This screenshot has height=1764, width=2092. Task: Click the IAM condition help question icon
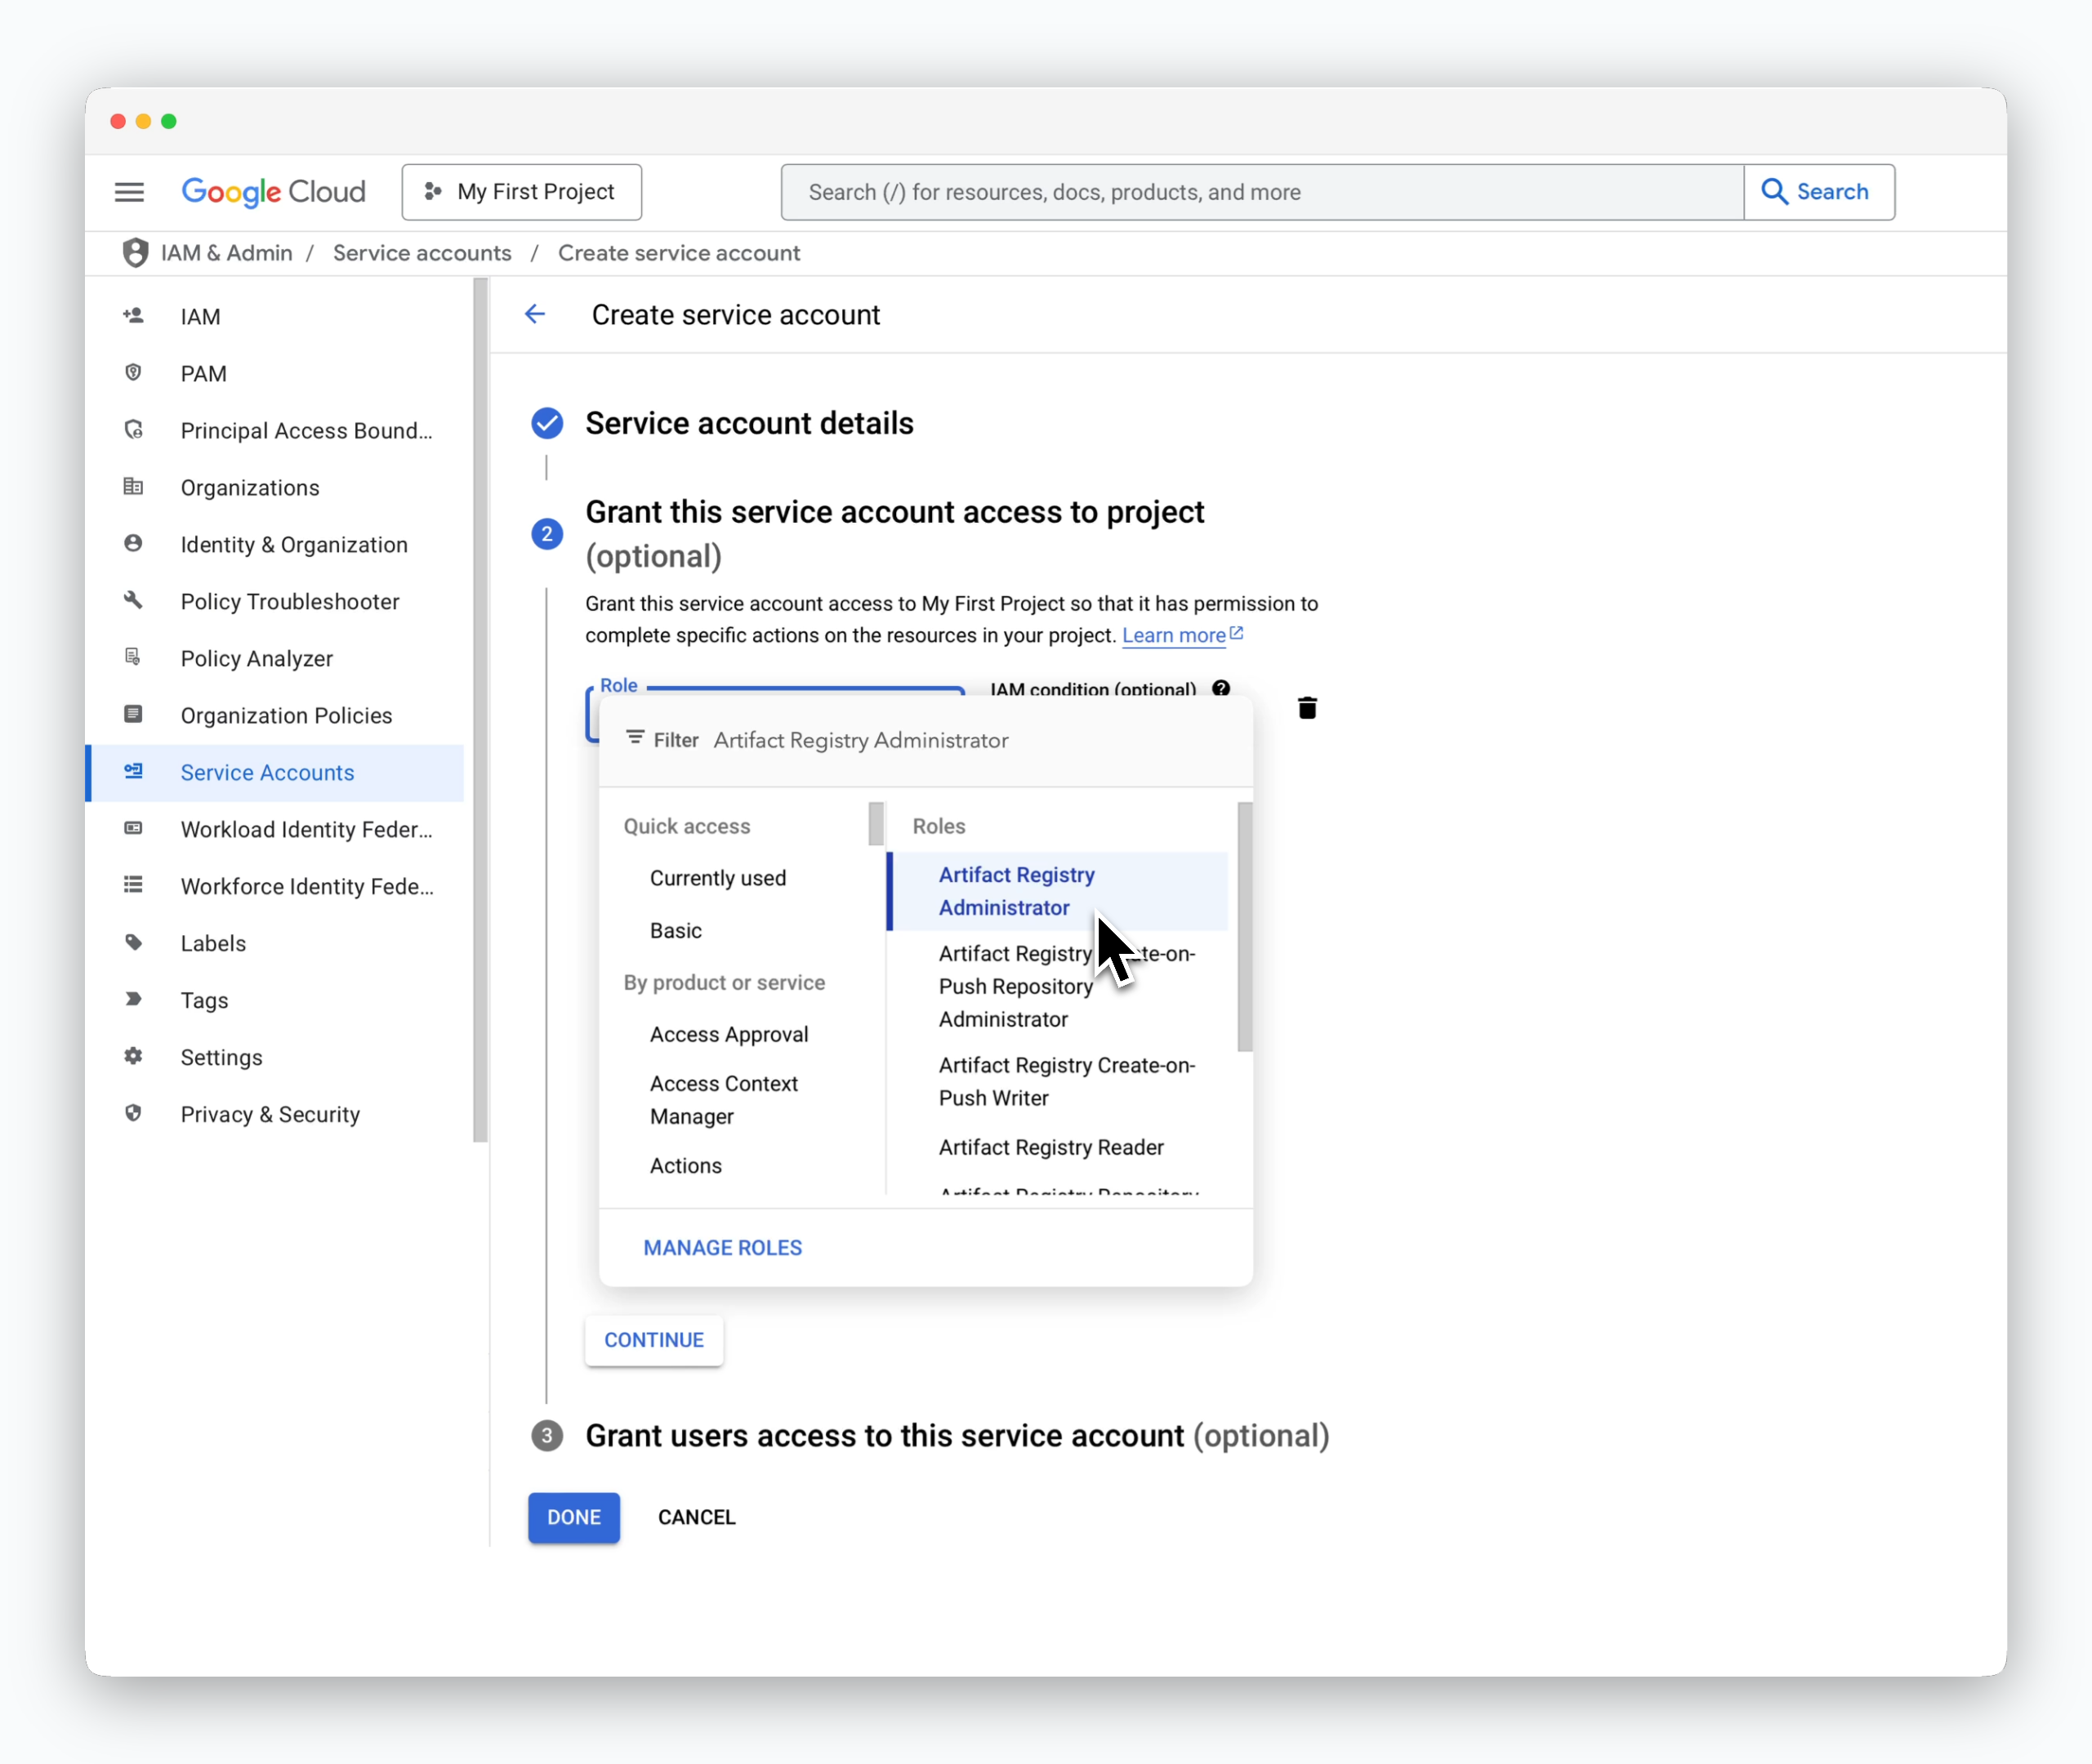pyautogui.click(x=1221, y=689)
